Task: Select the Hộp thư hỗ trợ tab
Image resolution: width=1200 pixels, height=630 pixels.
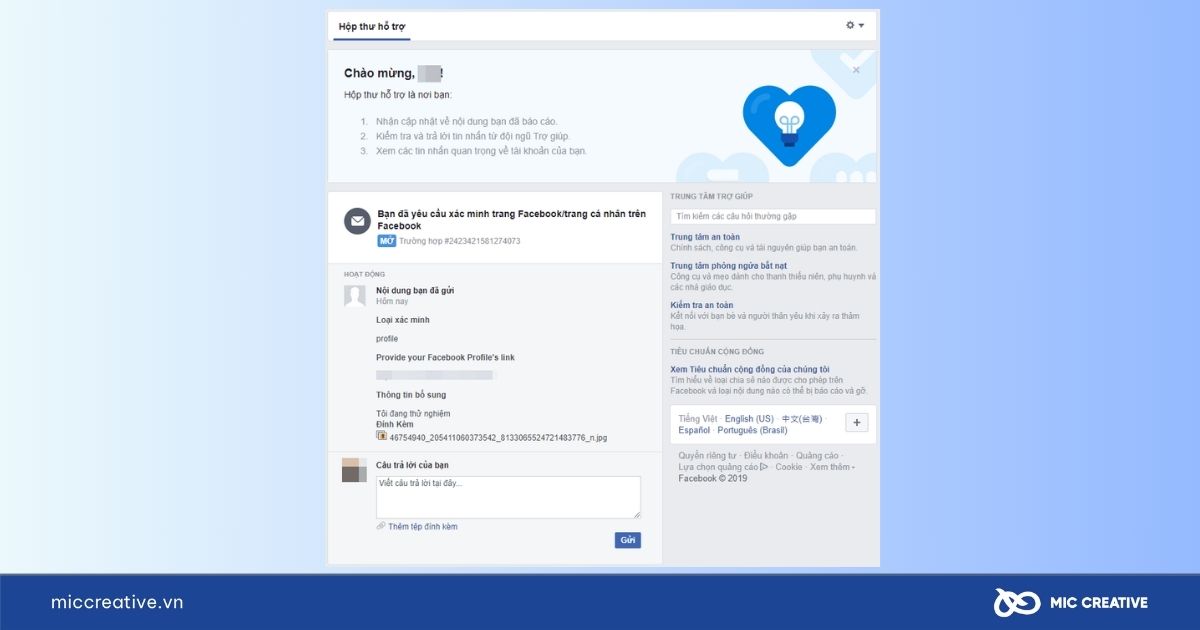Action: pos(371,26)
